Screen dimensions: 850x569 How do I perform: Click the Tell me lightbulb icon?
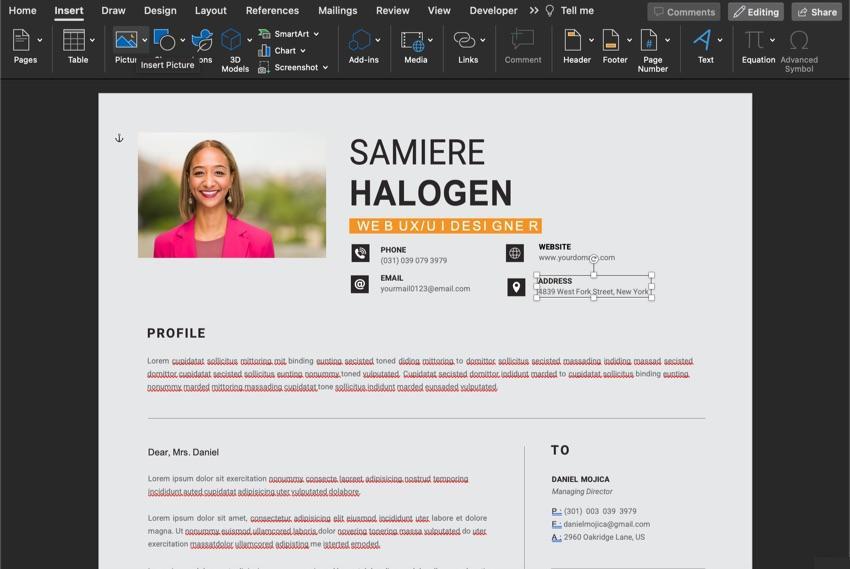point(550,11)
